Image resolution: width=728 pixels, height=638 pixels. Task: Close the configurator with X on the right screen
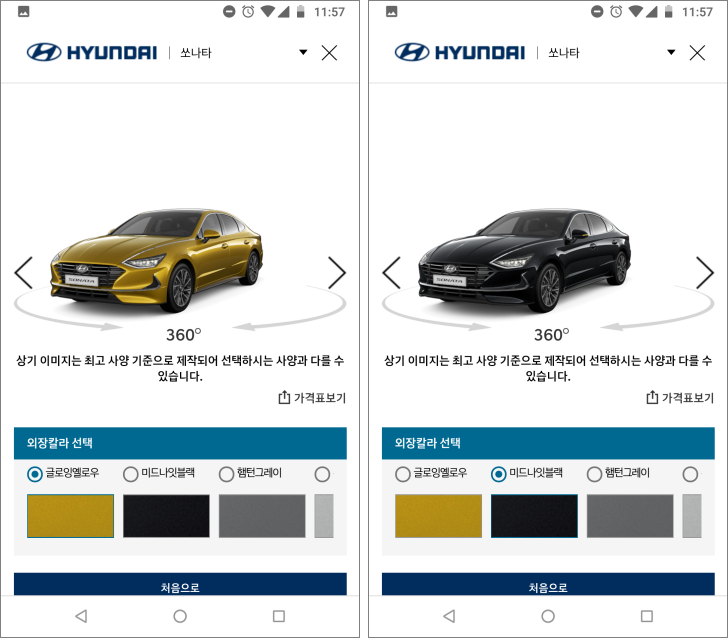click(x=697, y=52)
